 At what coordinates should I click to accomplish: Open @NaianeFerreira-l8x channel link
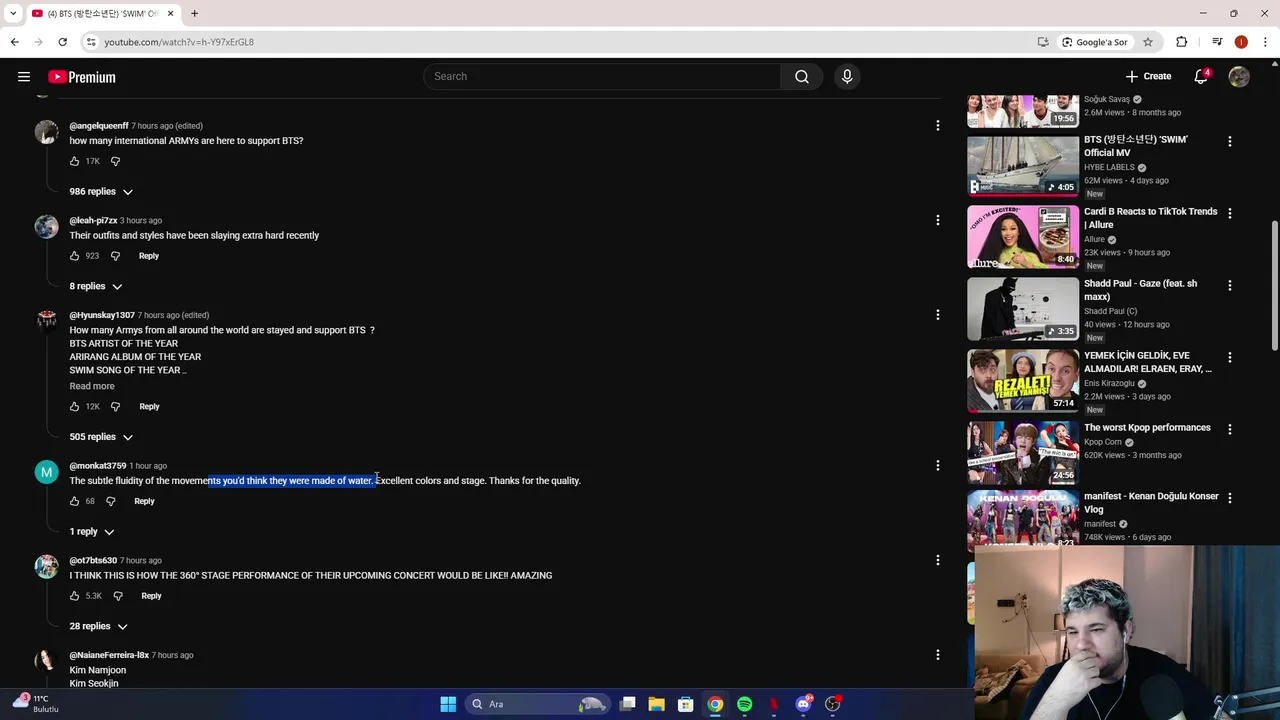point(109,655)
